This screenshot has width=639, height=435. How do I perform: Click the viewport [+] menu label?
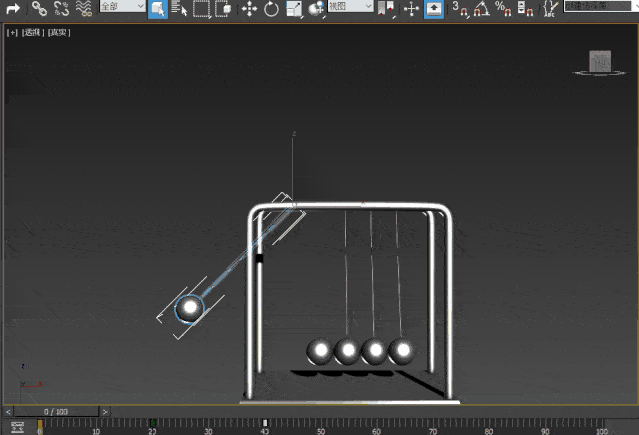tap(12, 33)
